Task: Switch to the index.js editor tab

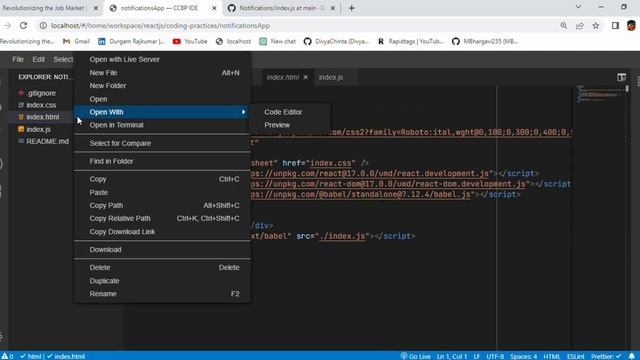Action: pyautogui.click(x=331, y=77)
